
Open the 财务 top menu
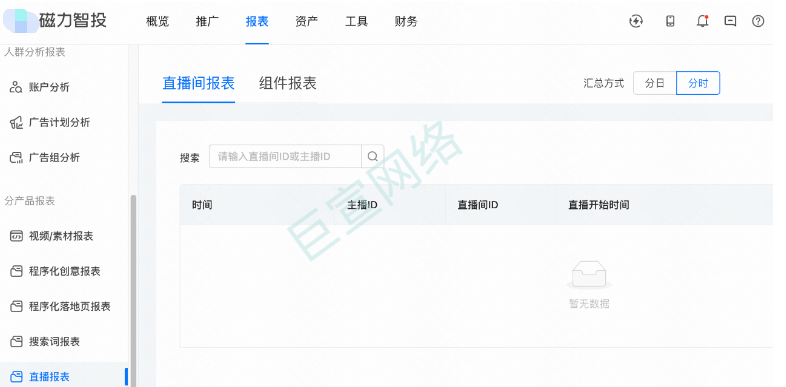pyautogui.click(x=406, y=22)
